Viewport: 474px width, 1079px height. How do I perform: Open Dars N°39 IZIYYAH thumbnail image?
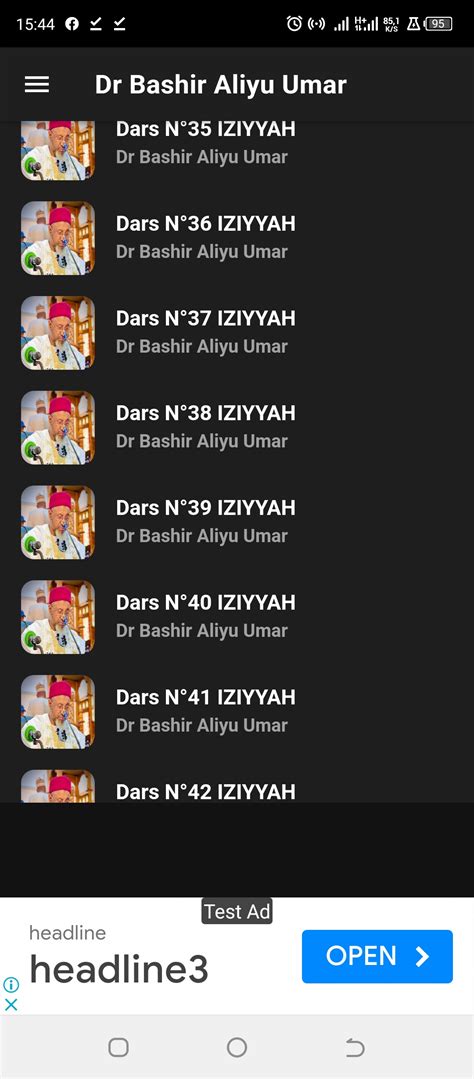tap(58, 522)
